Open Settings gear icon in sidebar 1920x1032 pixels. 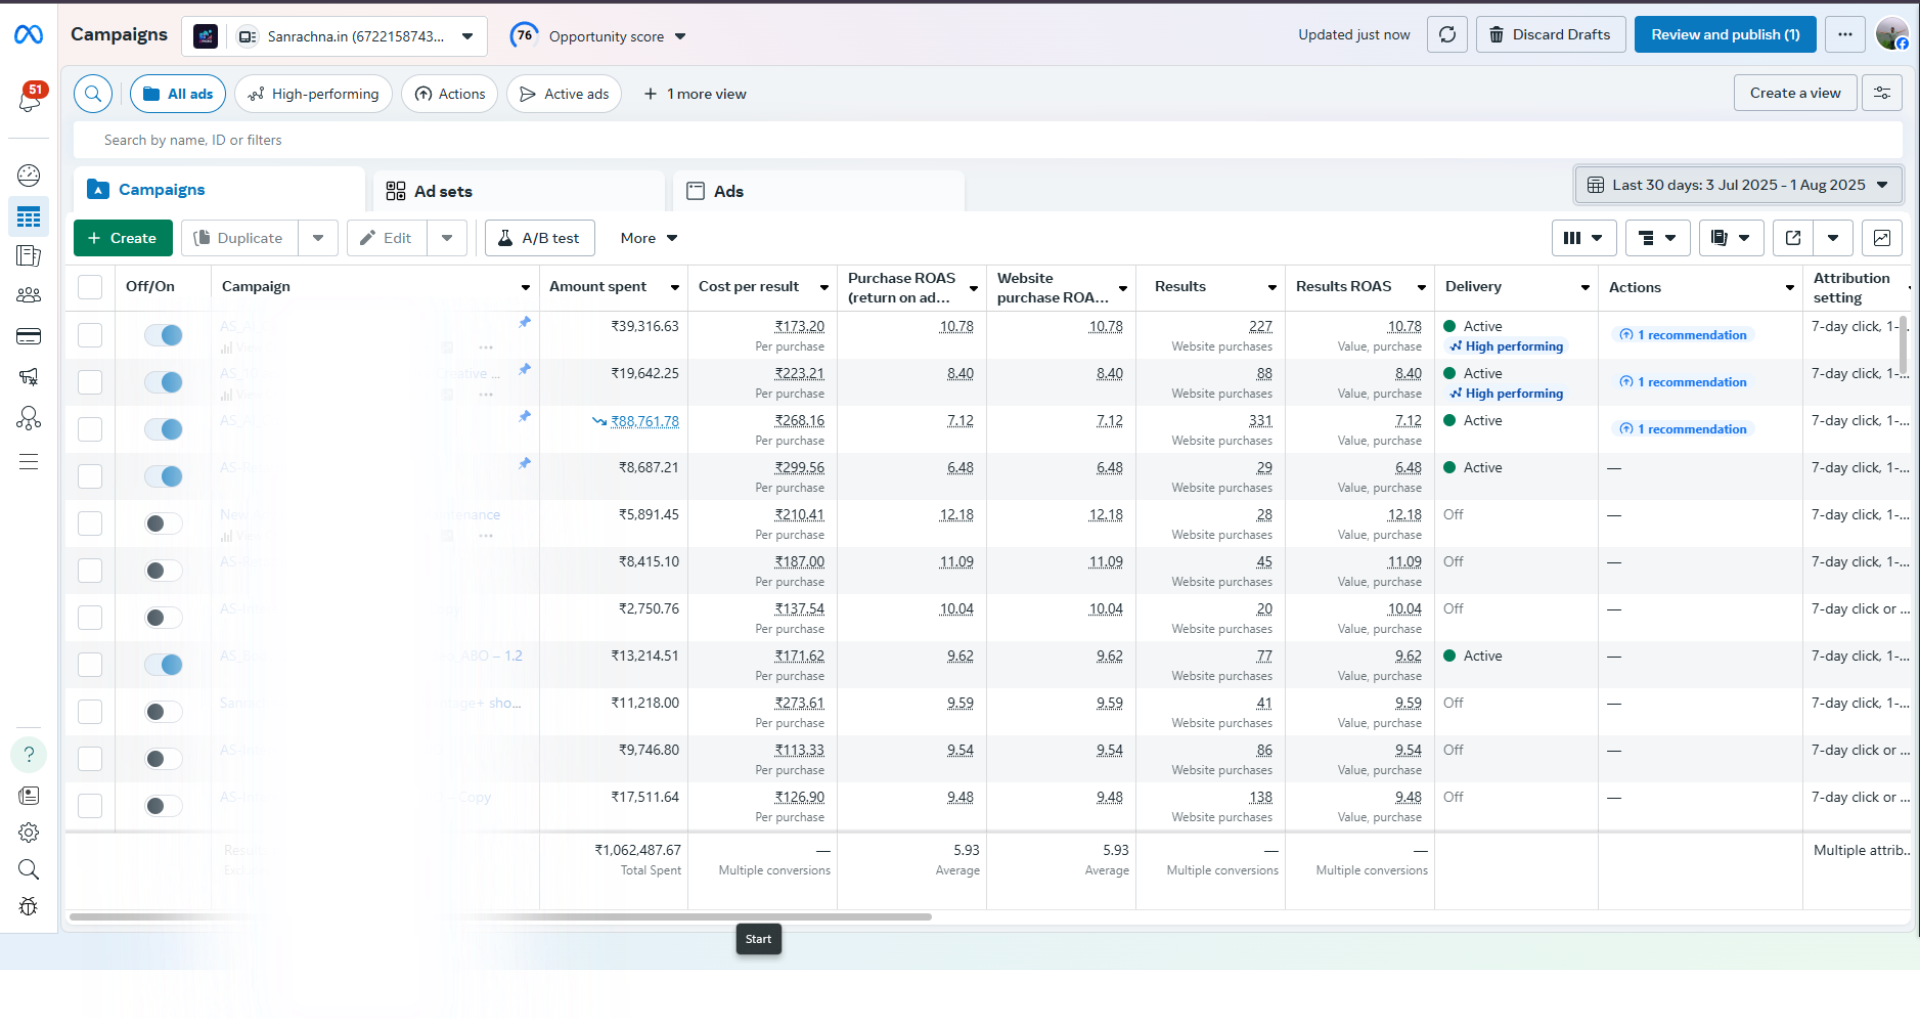pyautogui.click(x=29, y=833)
